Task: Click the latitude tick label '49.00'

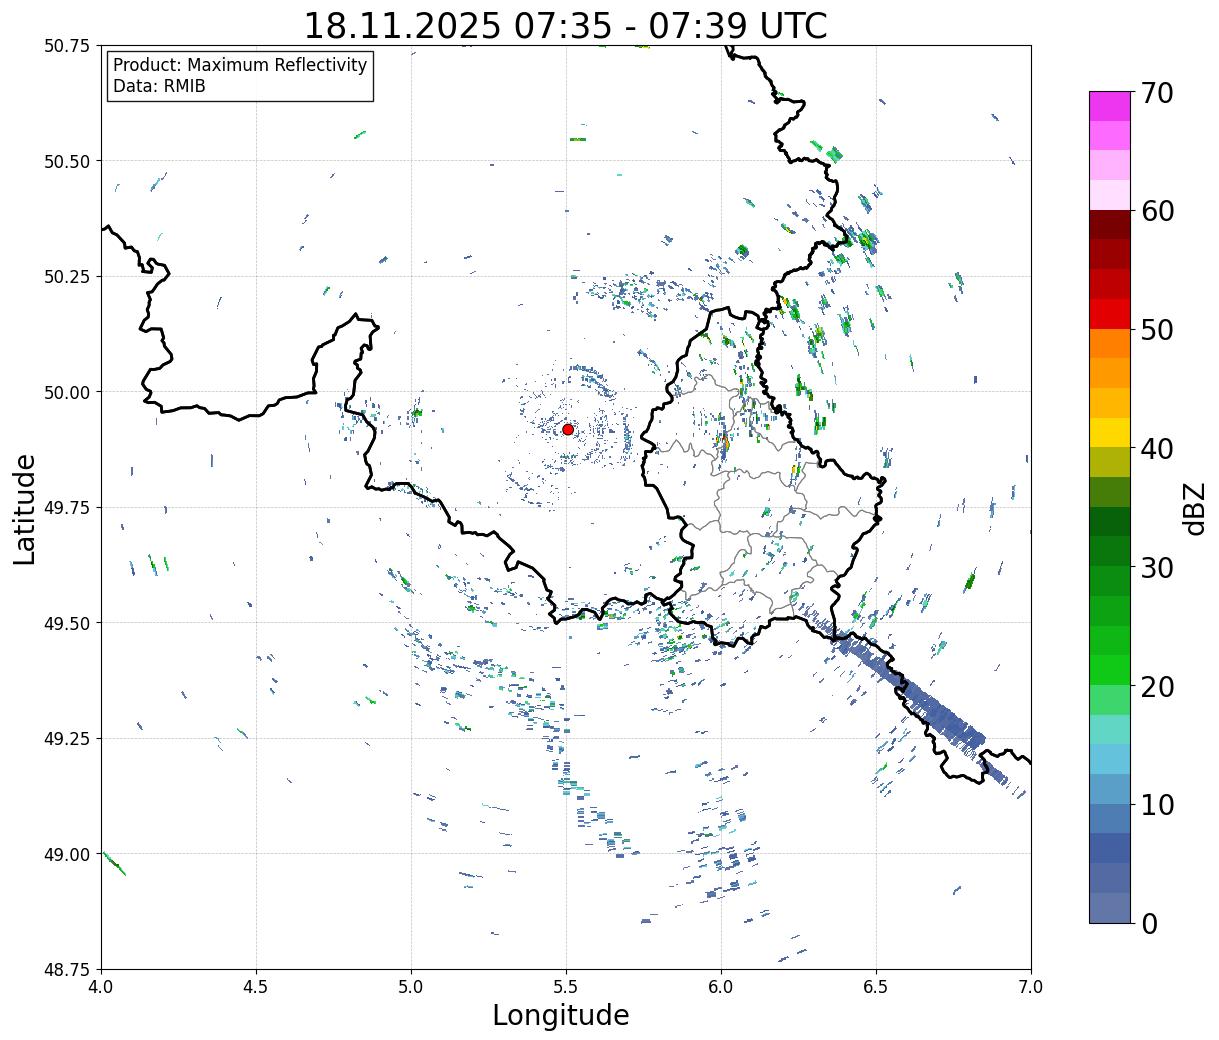Action: point(67,854)
